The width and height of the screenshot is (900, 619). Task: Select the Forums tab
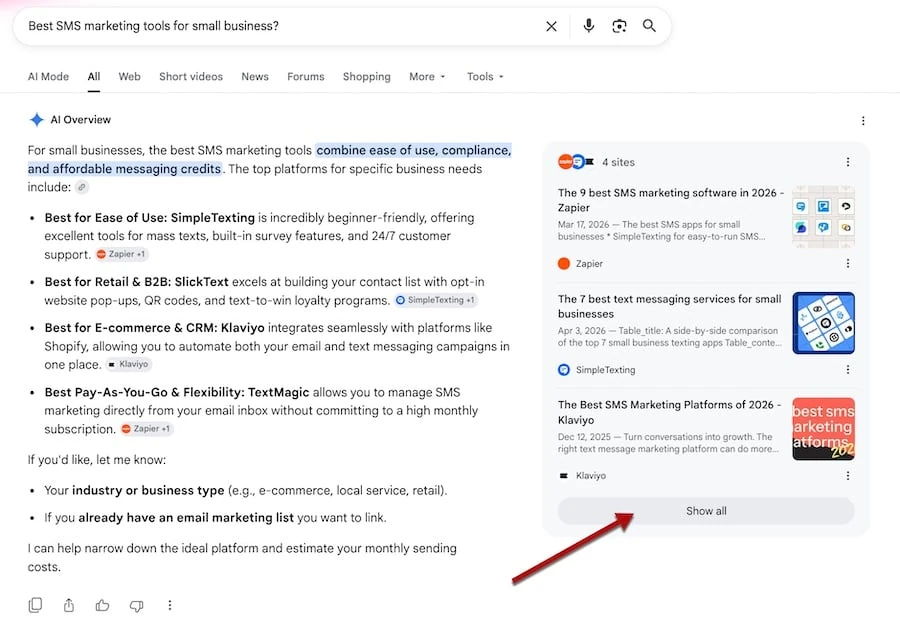[305, 76]
